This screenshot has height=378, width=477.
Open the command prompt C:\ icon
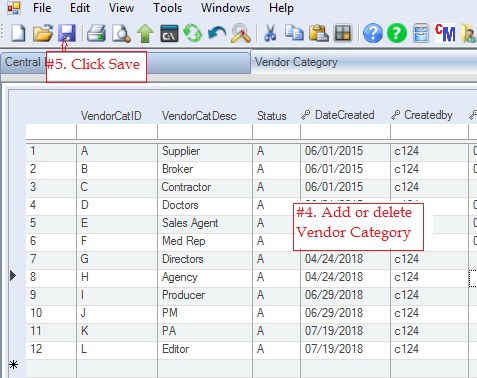tap(169, 33)
